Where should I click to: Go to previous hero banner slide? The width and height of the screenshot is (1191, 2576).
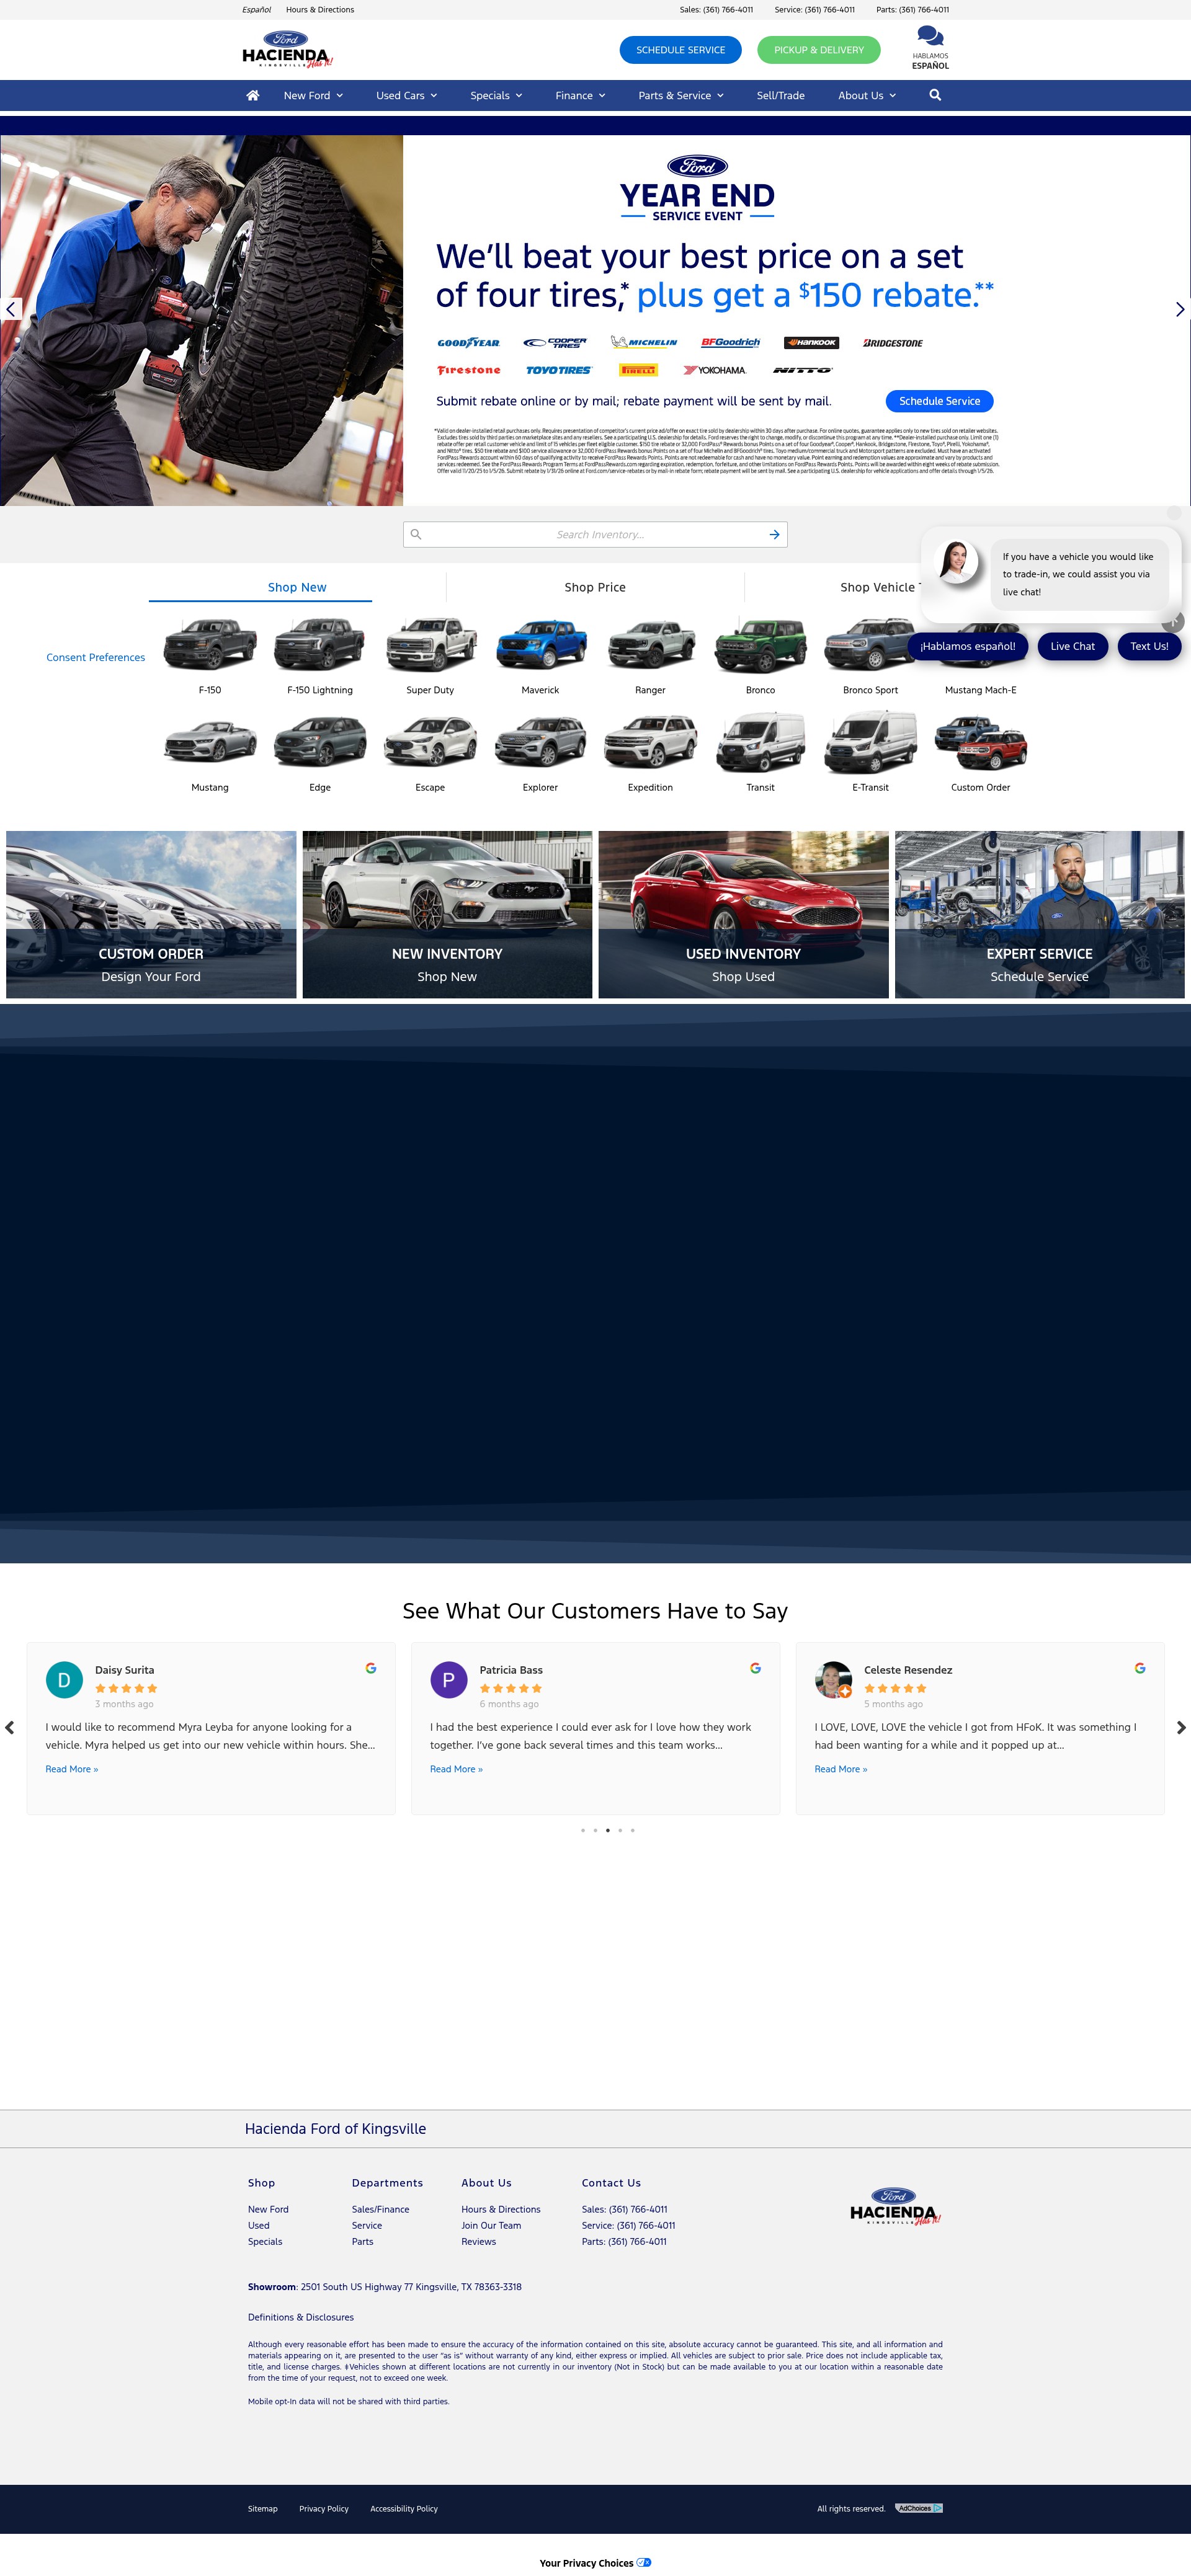10,309
